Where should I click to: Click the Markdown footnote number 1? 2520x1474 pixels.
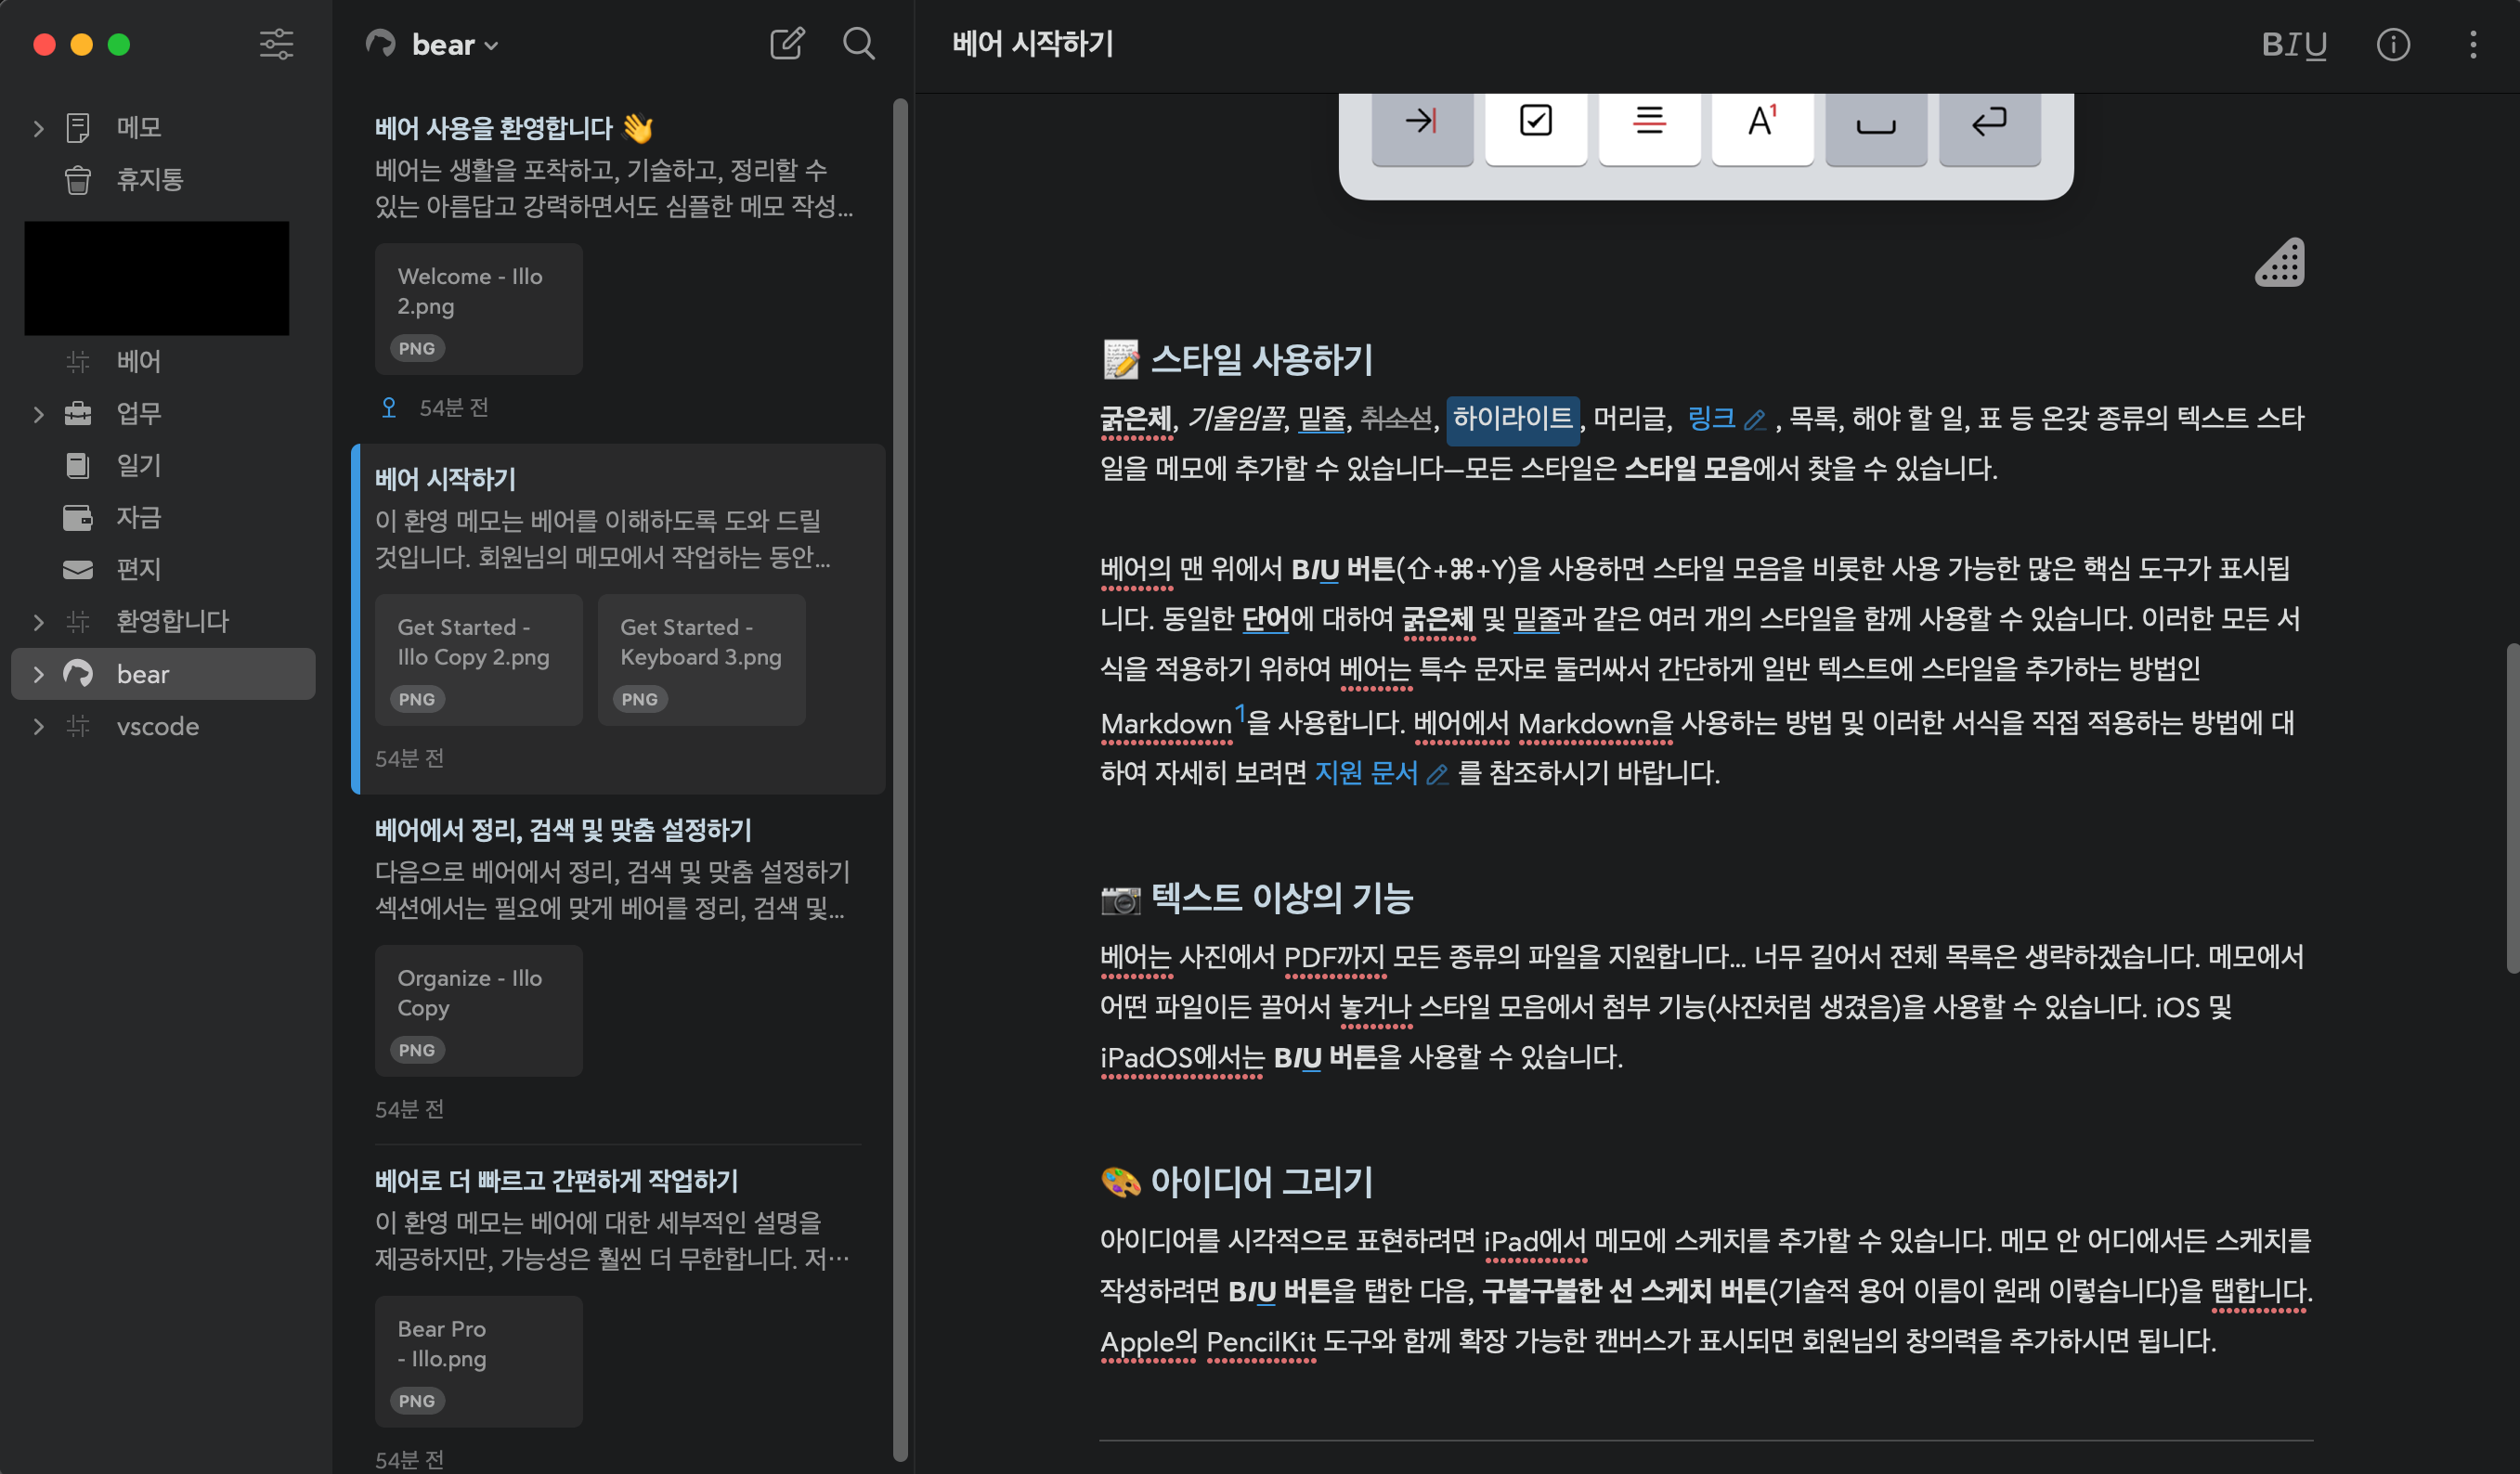pos(1240,712)
